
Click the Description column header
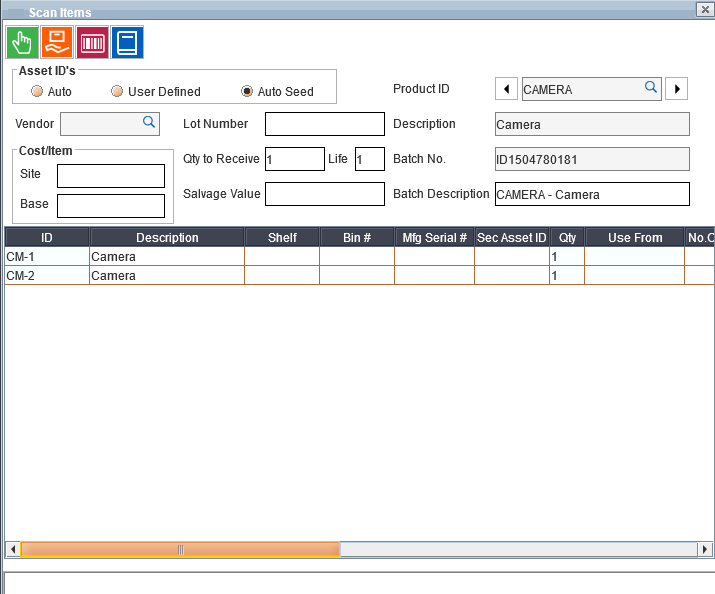coord(167,238)
